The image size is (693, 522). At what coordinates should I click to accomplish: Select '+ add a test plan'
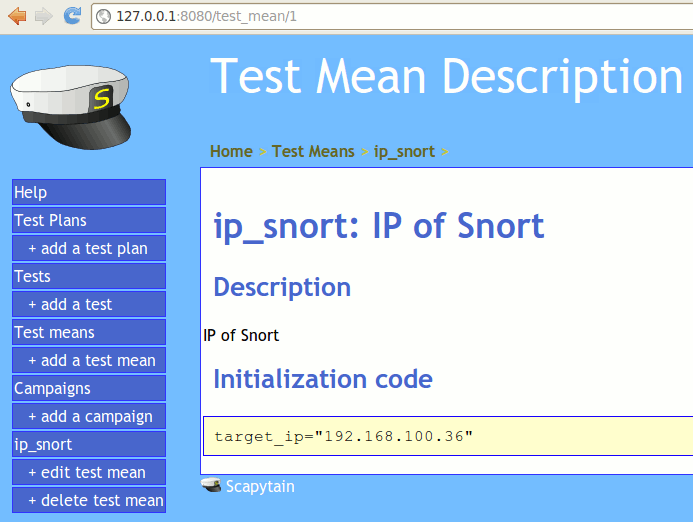coord(88,248)
